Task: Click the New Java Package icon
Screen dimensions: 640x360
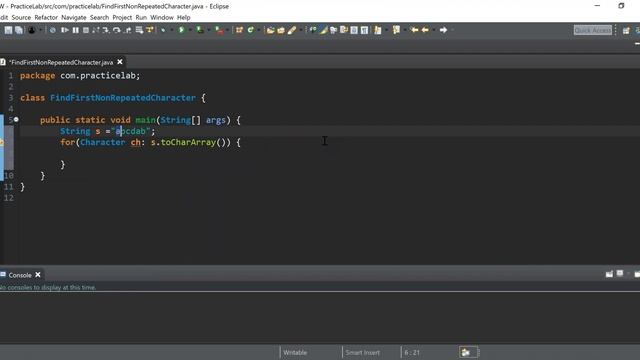Action: click(240, 30)
